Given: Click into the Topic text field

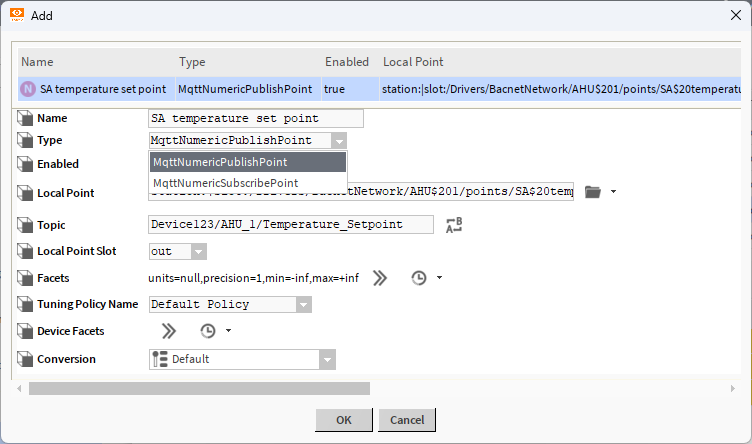Looking at the screenshot, I should point(290,225).
